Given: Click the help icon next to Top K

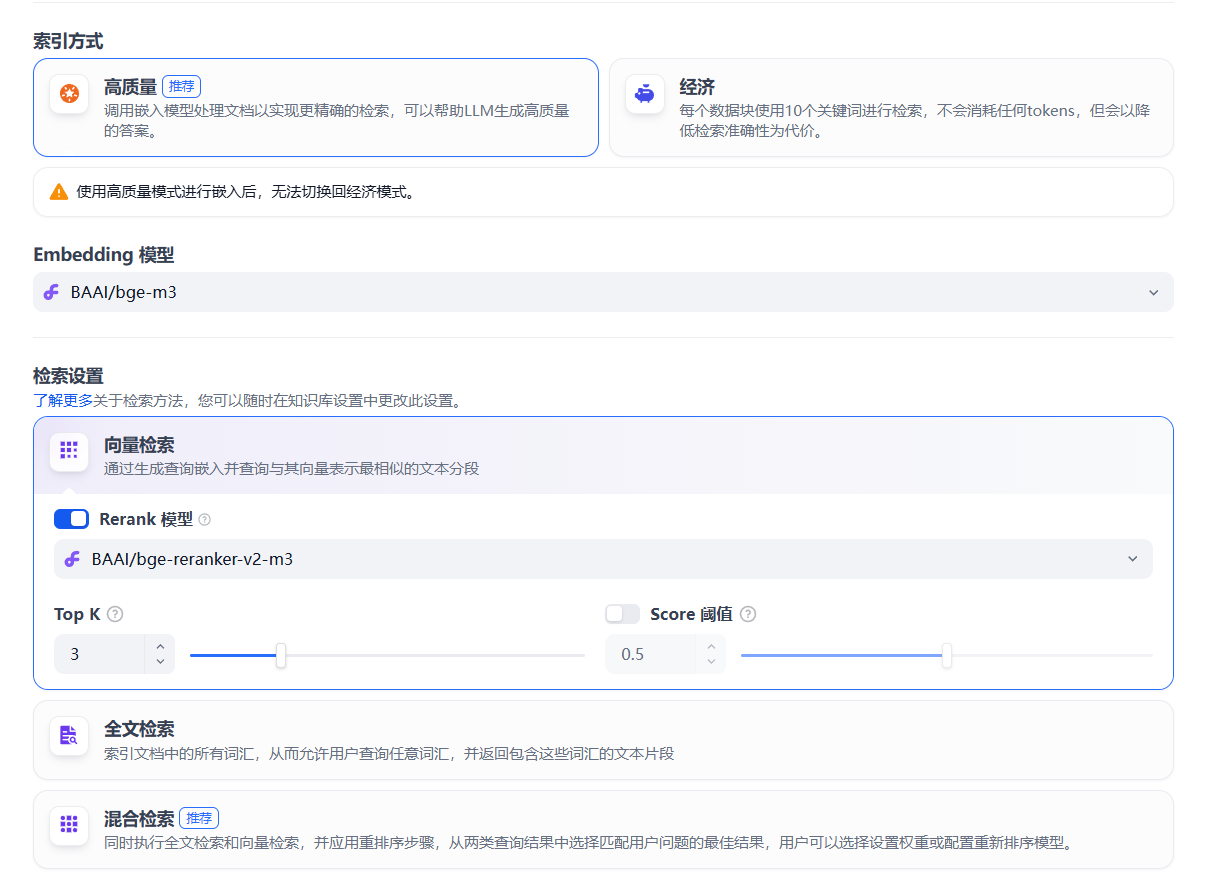Looking at the screenshot, I should click(x=115, y=614).
